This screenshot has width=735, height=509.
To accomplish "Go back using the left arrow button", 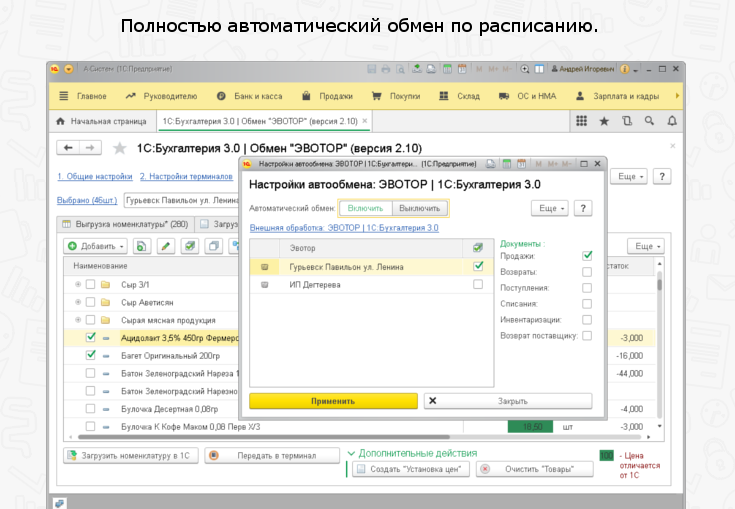I will click(69, 148).
